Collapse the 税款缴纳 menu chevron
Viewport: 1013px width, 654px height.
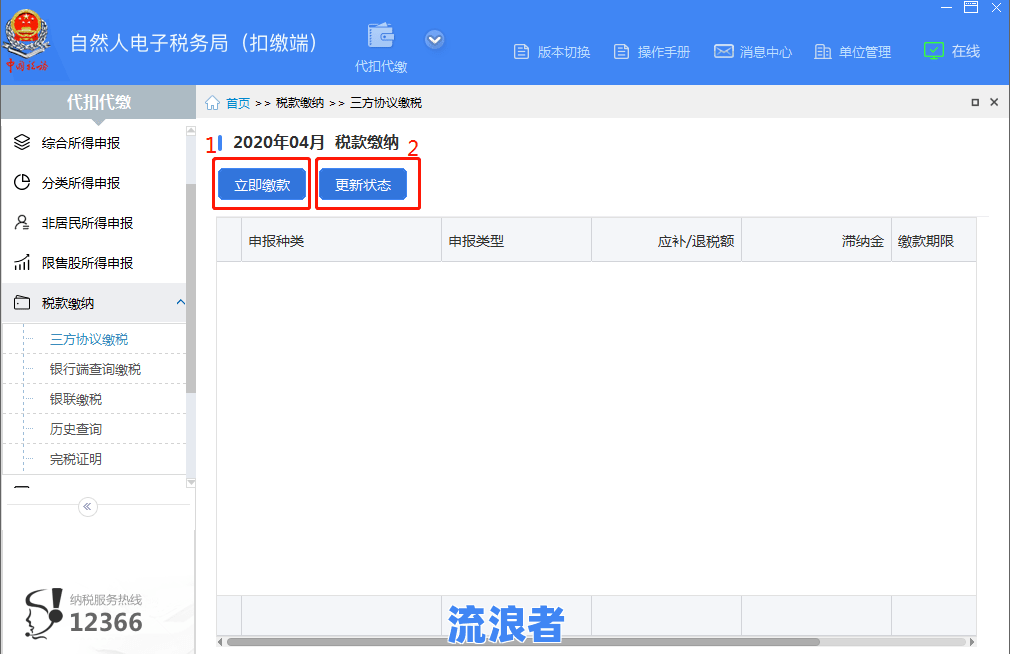tap(180, 302)
